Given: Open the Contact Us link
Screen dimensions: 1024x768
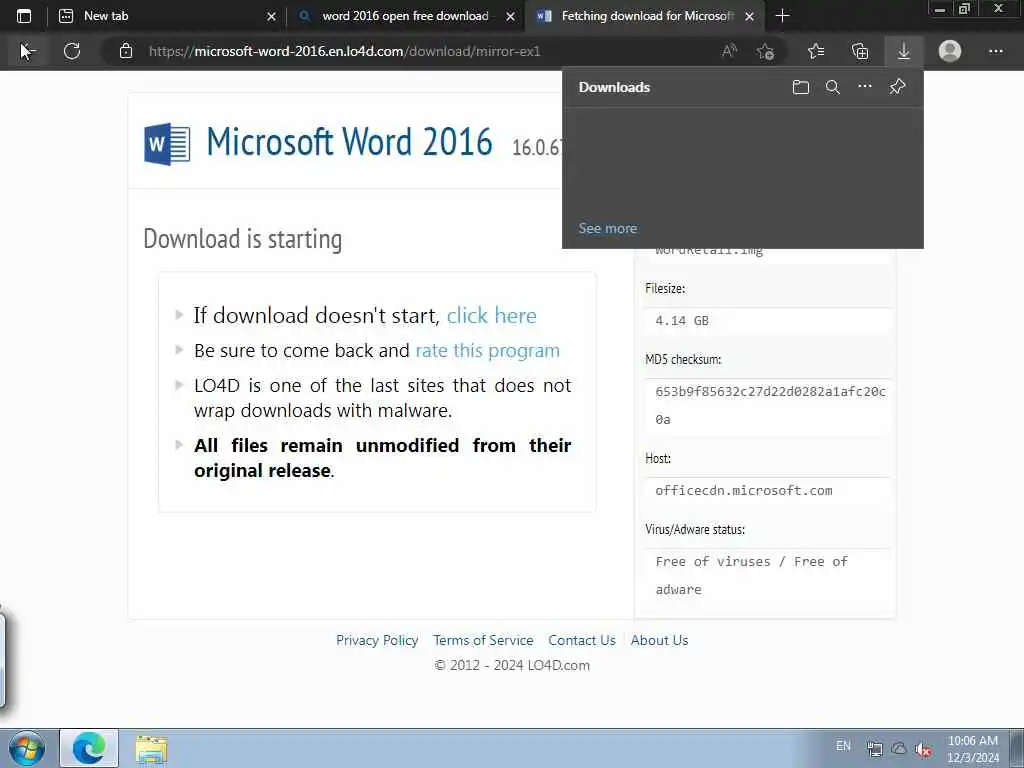Looking at the screenshot, I should (582, 640).
